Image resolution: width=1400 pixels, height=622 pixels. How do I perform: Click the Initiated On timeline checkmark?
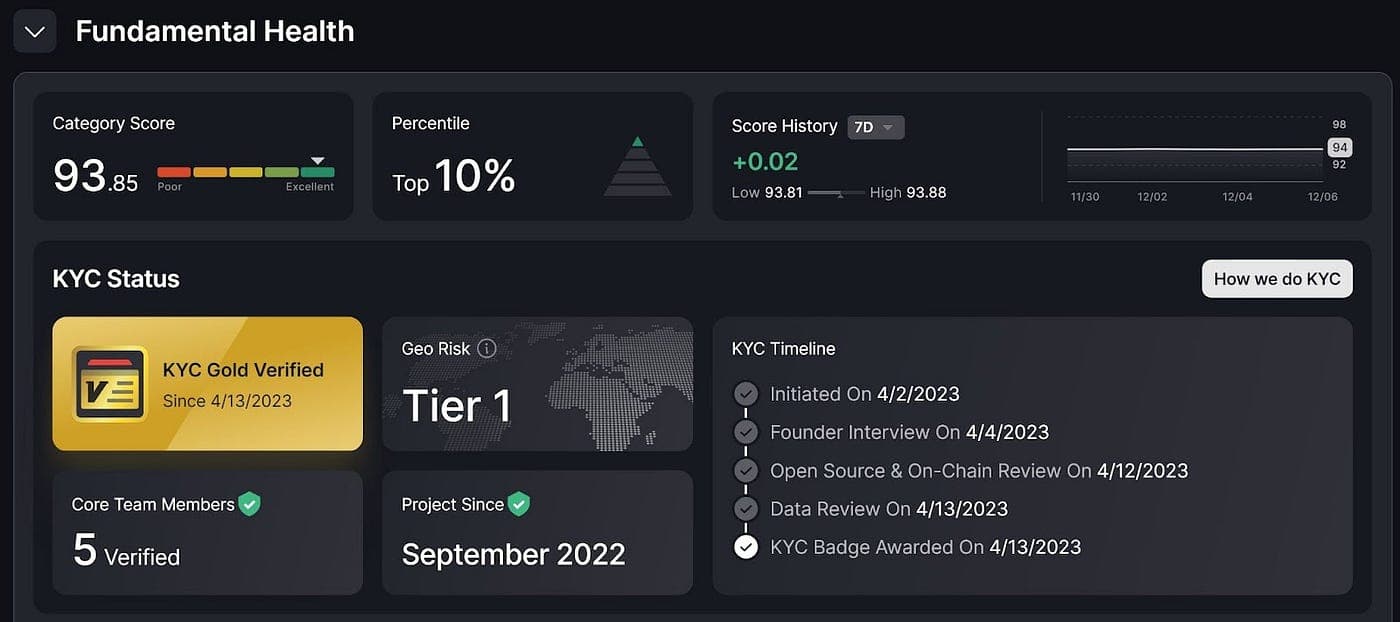pos(746,394)
